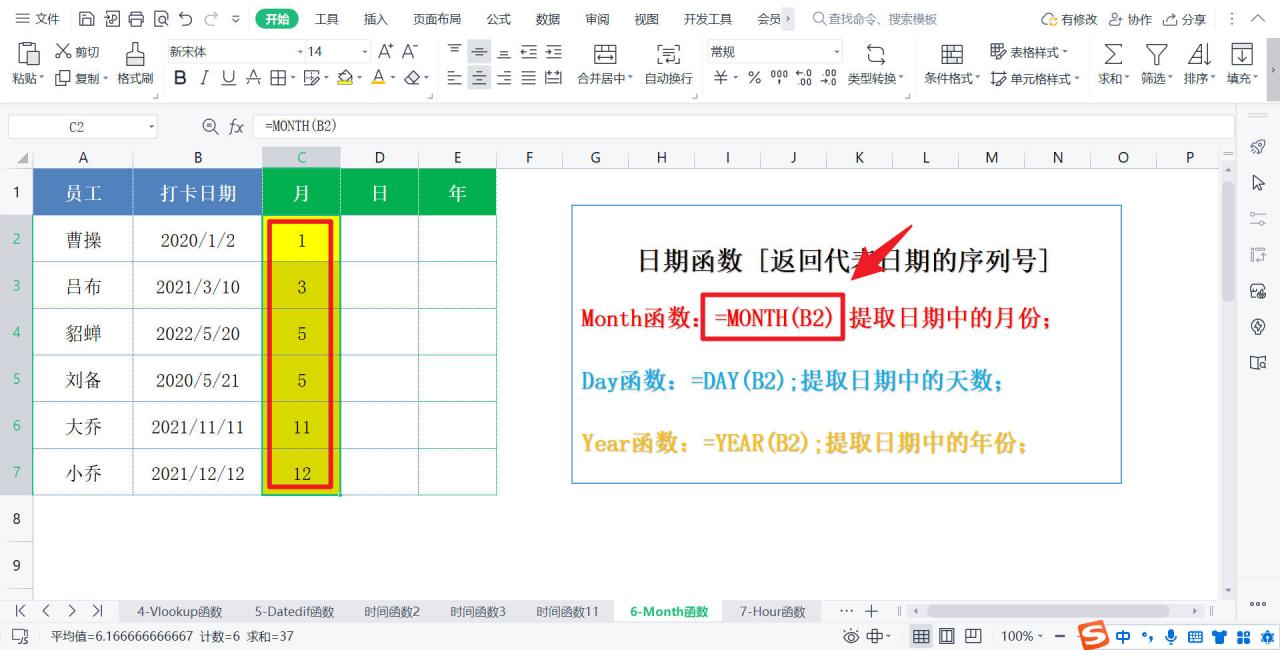Viewport: 1280px width, 650px height.
Task: Click the Wrap Text (自动换行) icon
Action: coord(668,65)
